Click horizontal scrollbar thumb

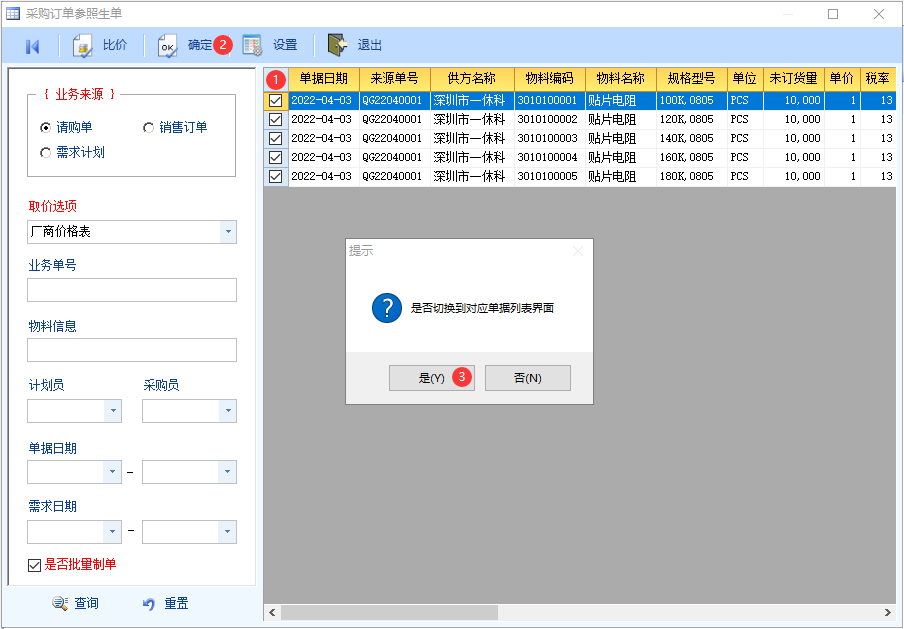click(x=389, y=612)
